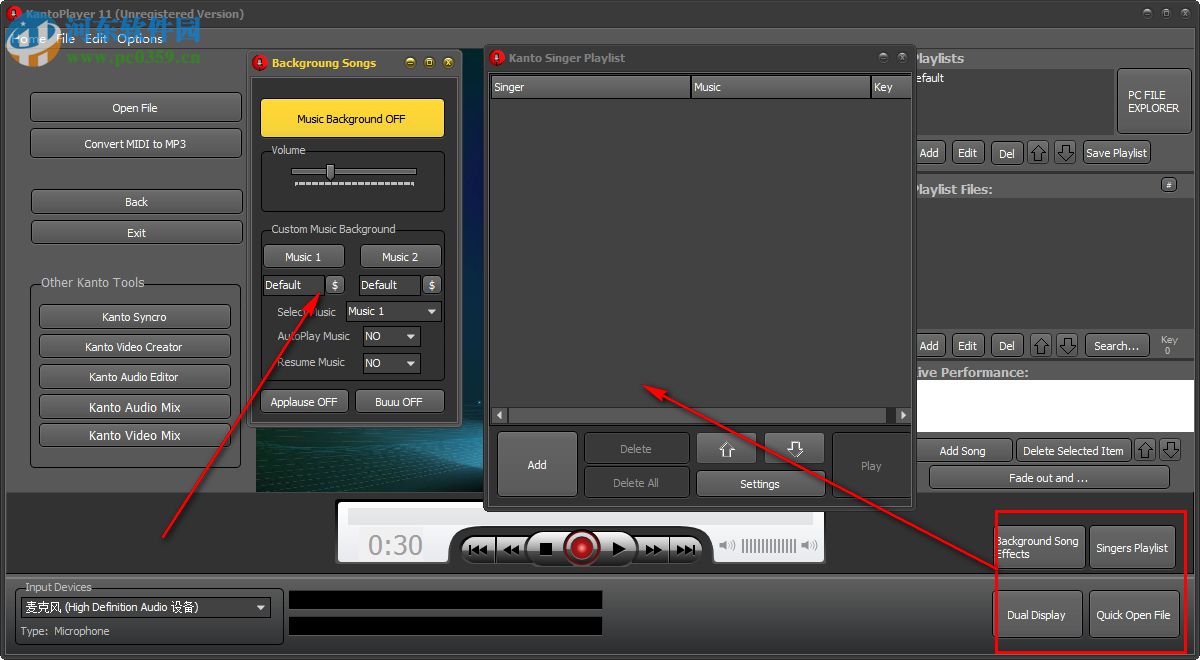1200x660 pixels.
Task: Click Search... in Playlist Files
Action: click(x=1116, y=346)
